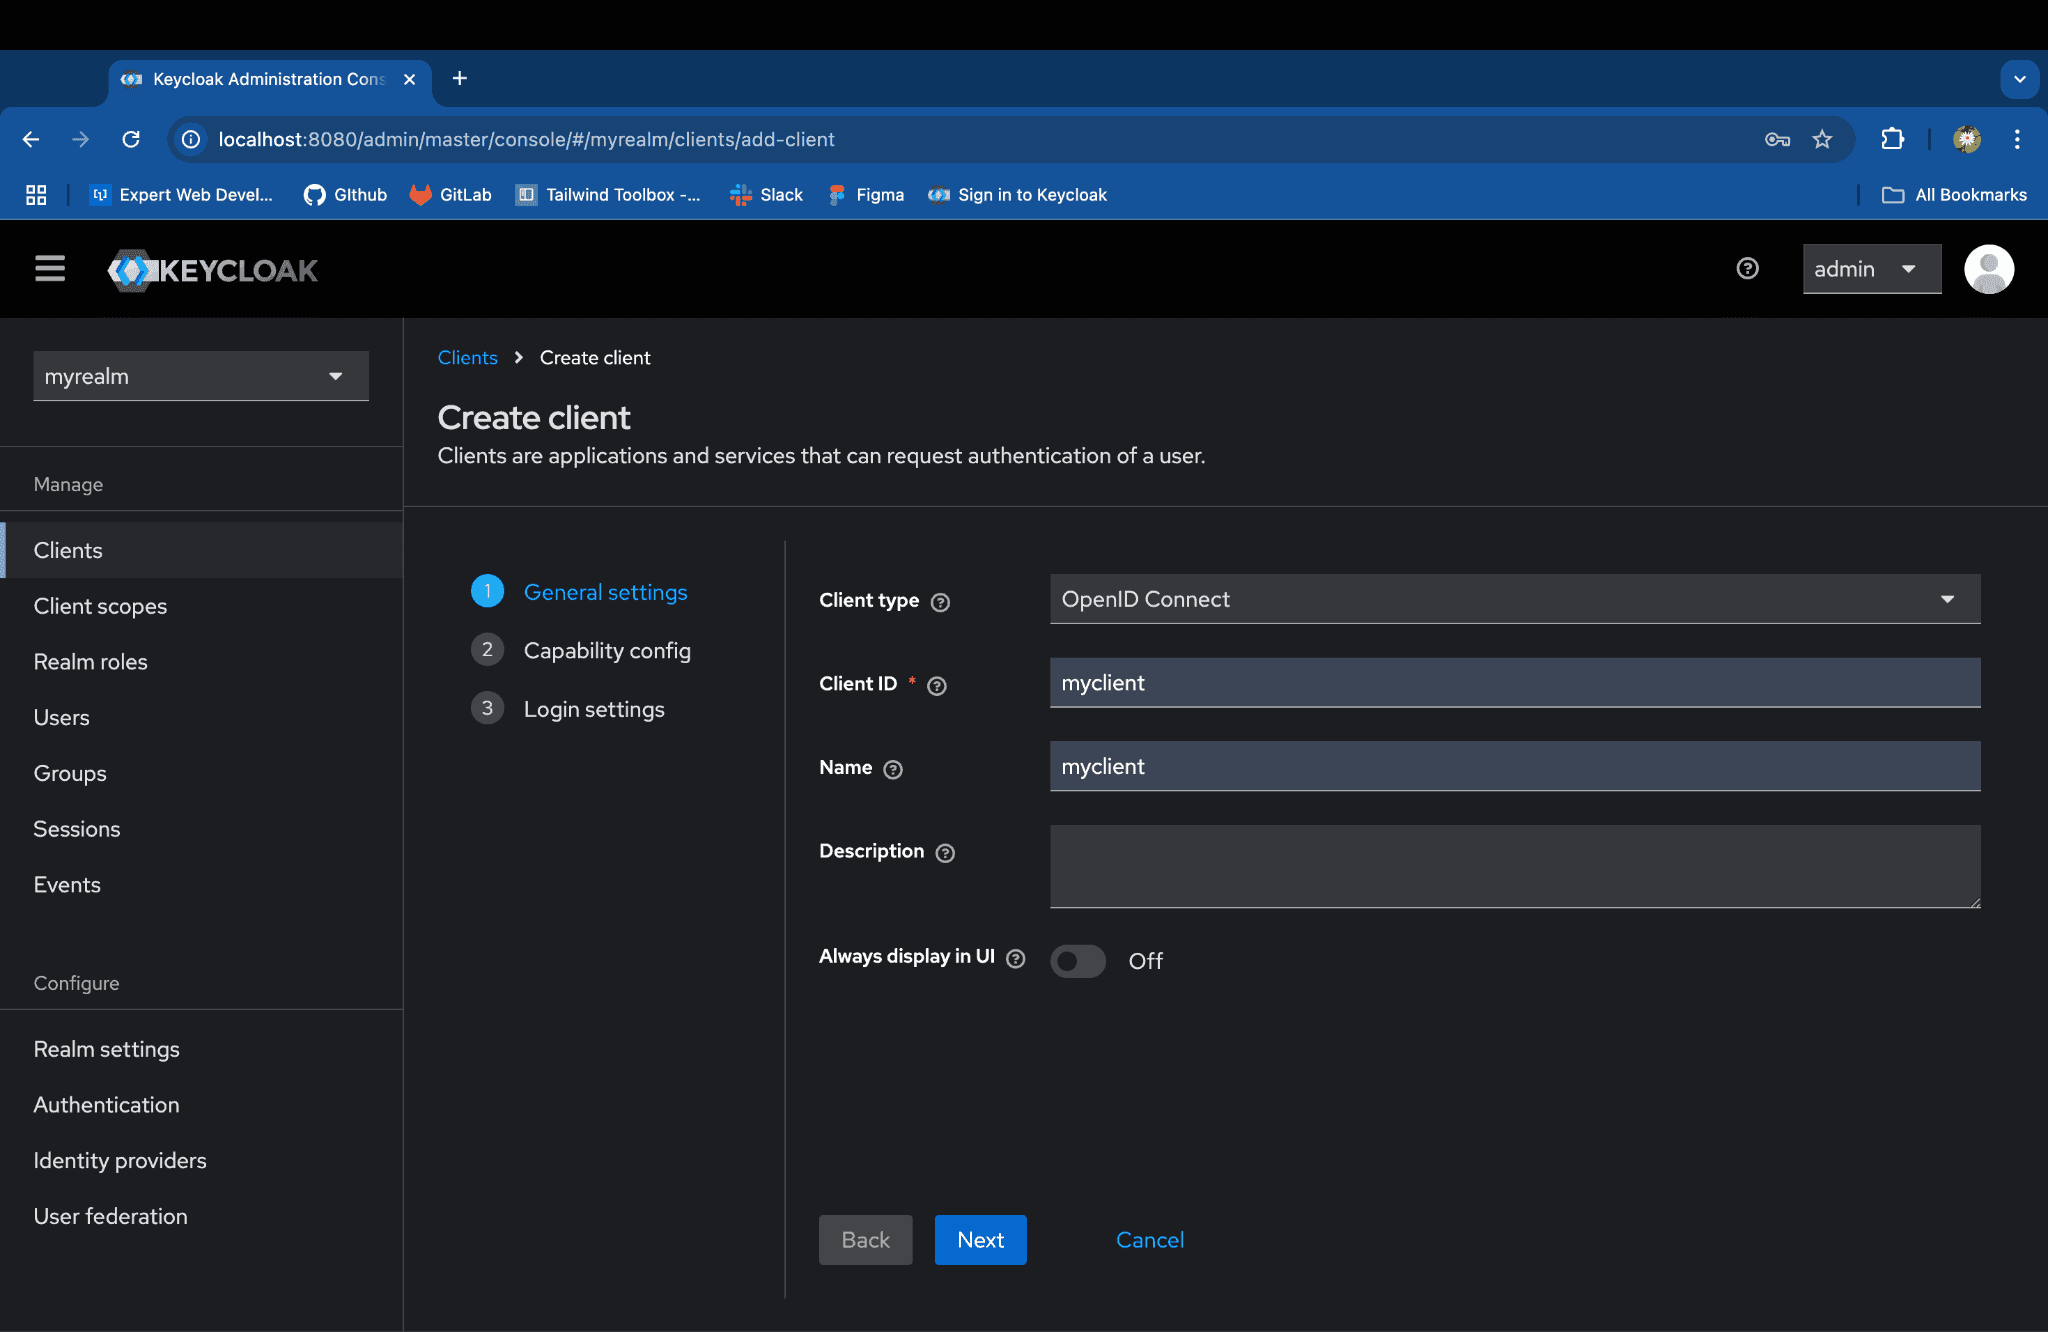Open the hamburger sidebar menu
This screenshot has height=1332, width=2048.
pos(50,269)
